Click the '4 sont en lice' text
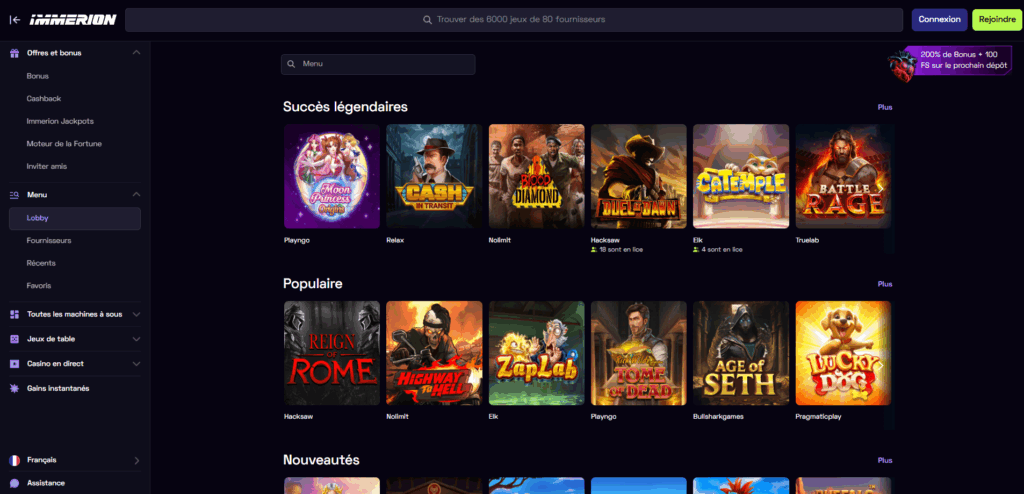1024x494 pixels. coord(722,250)
